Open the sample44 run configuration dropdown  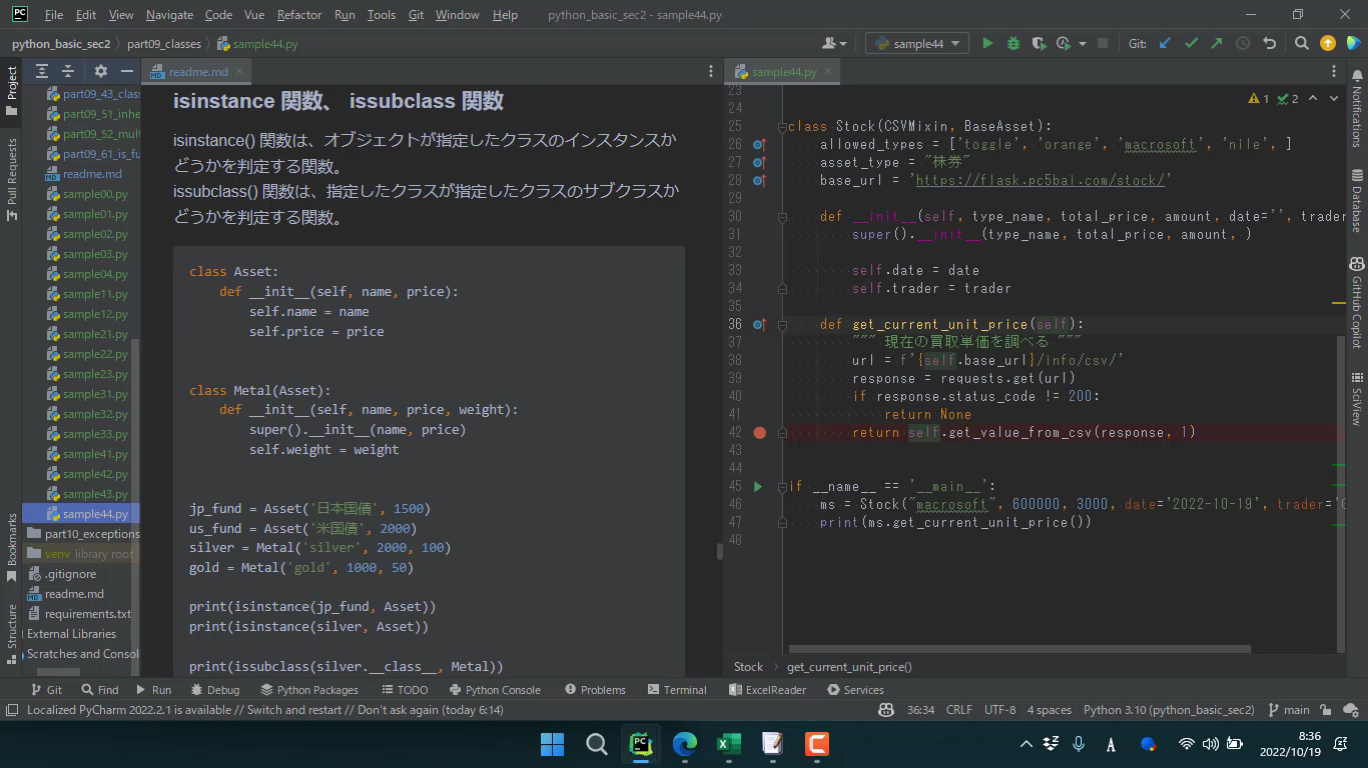pyautogui.click(x=917, y=43)
